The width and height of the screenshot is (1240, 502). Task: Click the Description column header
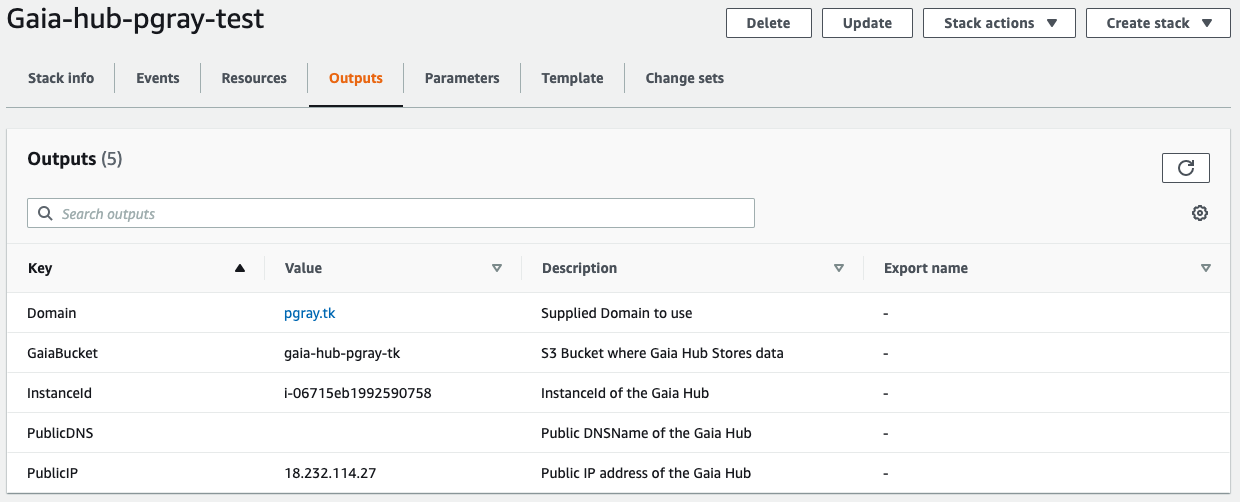[579, 268]
